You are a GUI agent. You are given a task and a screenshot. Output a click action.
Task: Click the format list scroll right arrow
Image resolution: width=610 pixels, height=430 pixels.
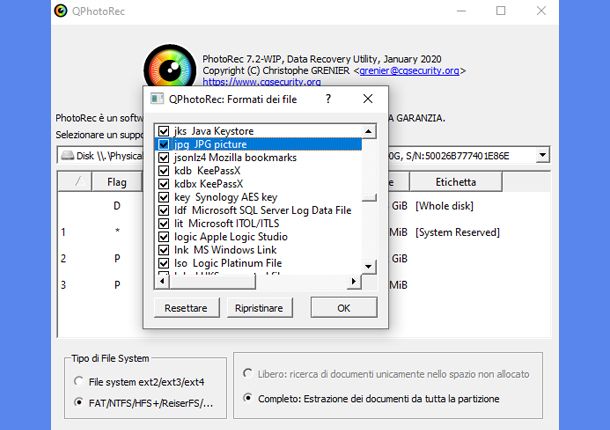point(354,281)
